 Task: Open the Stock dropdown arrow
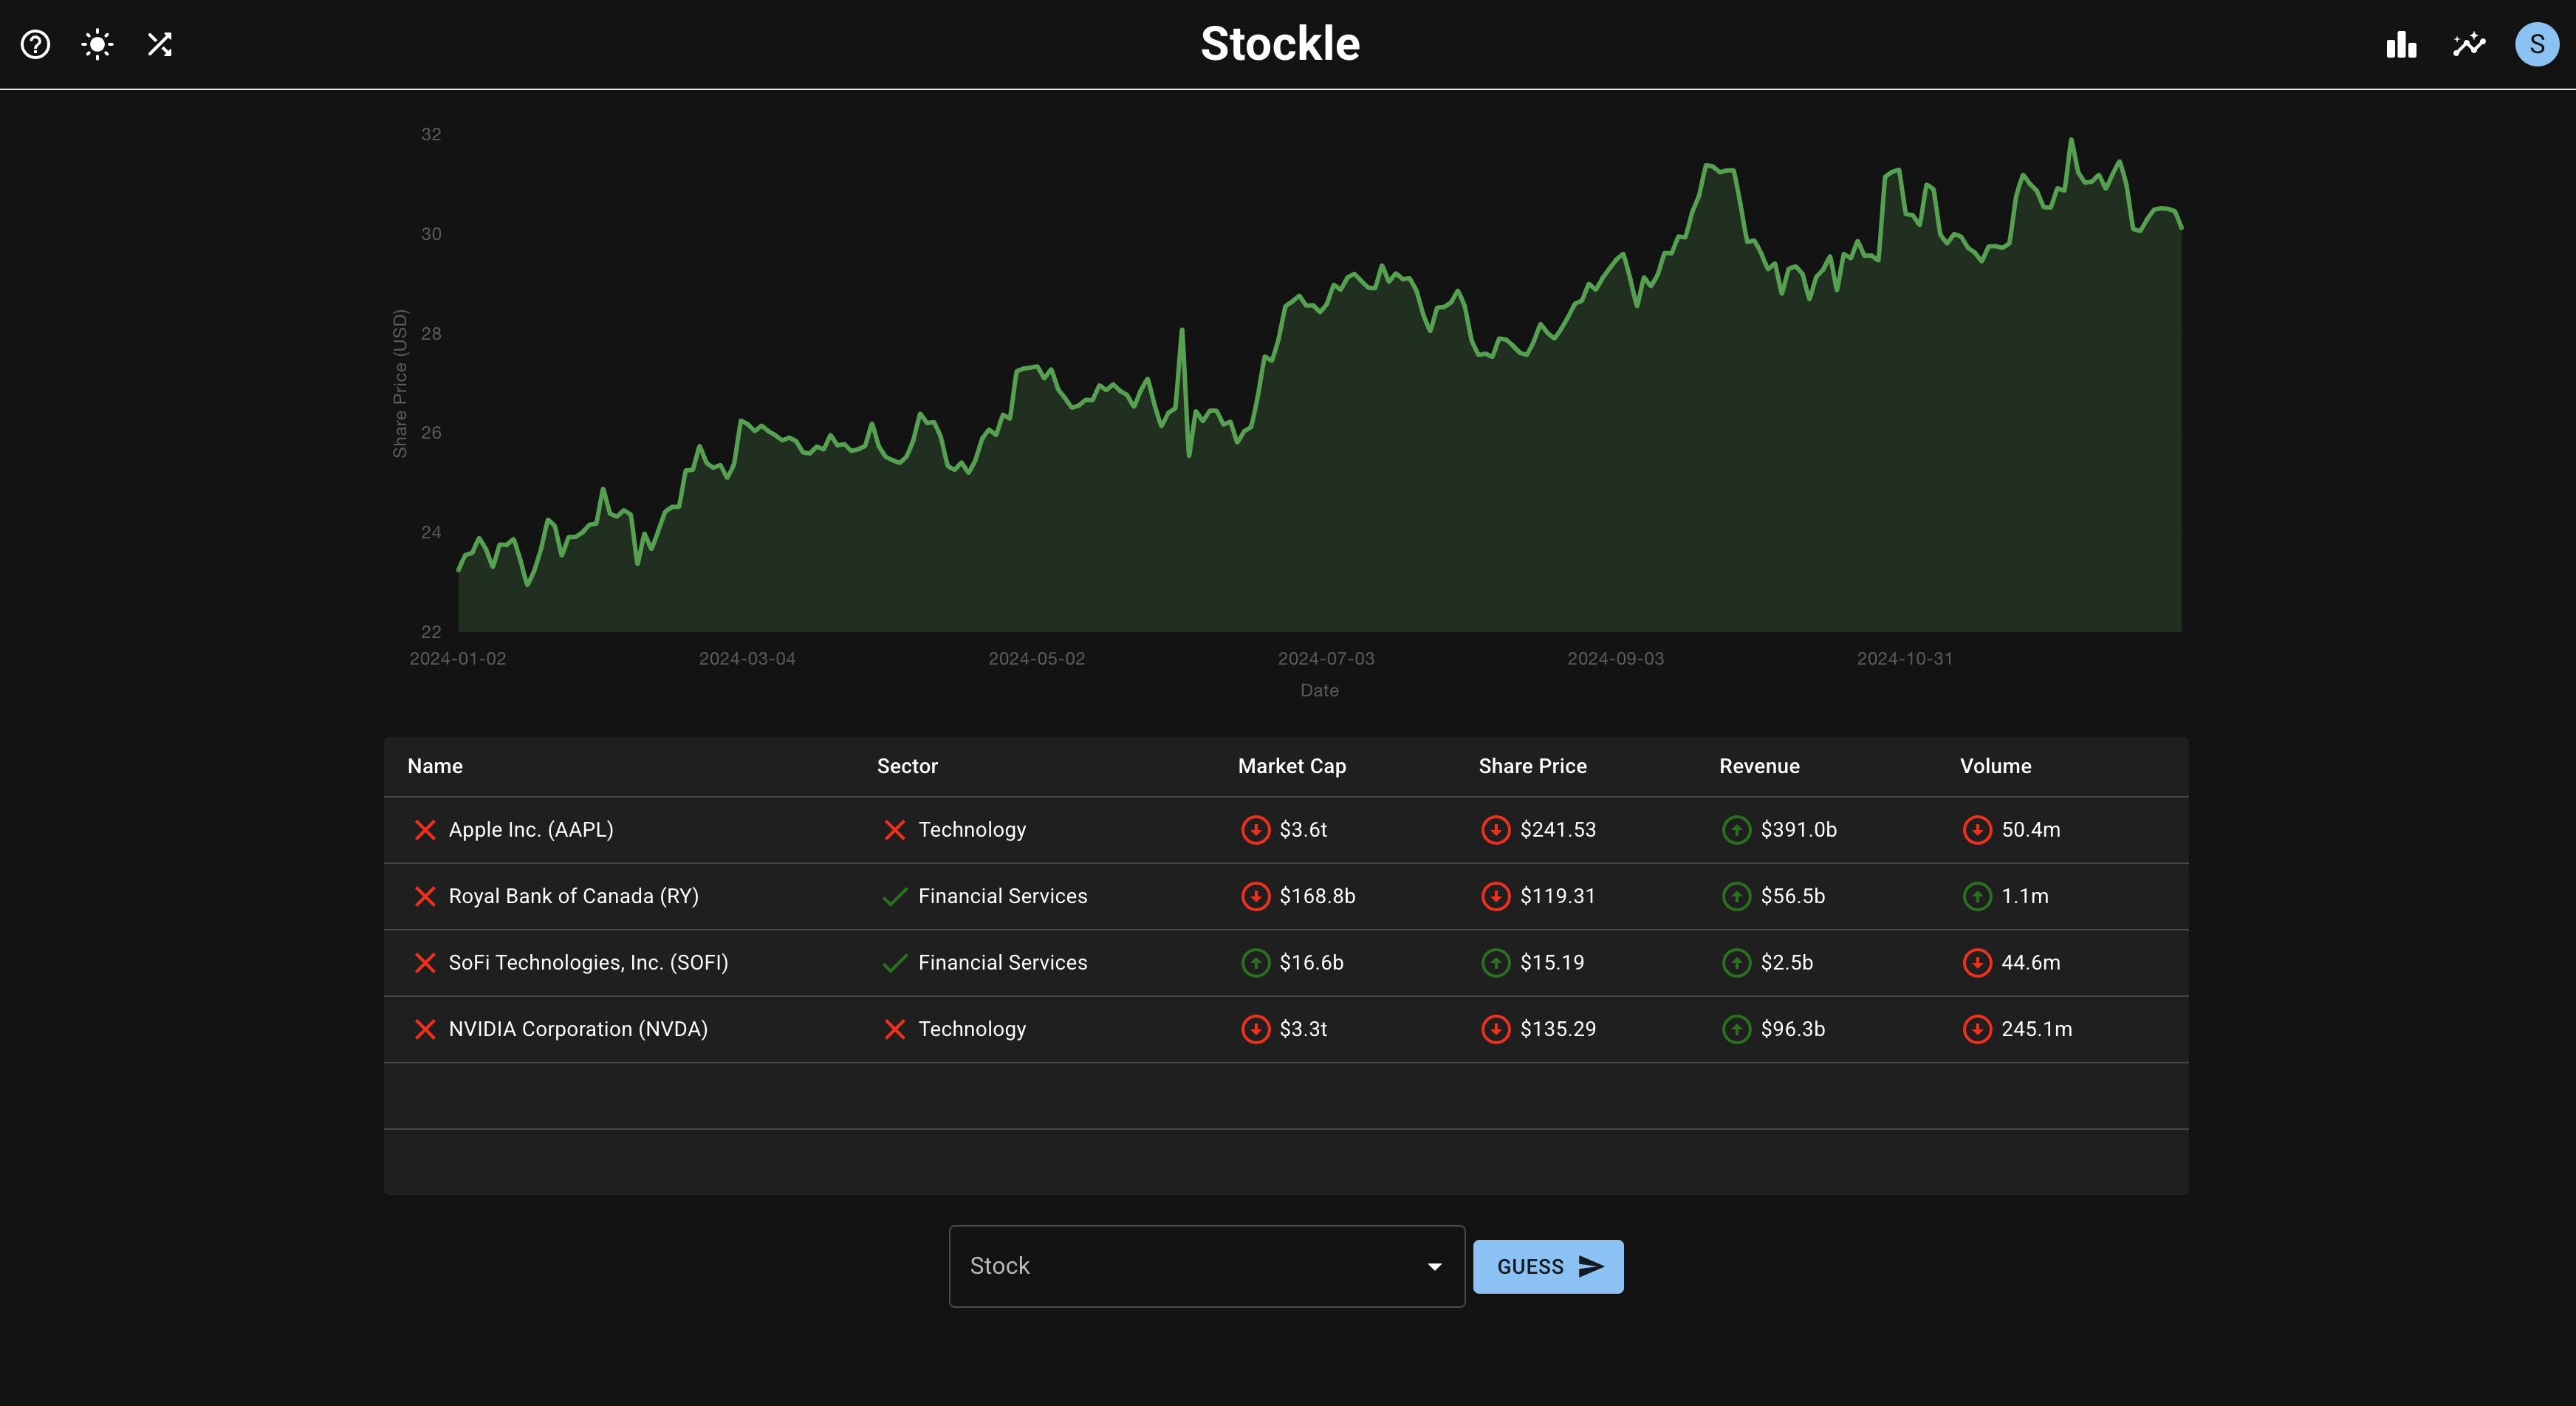click(x=1435, y=1267)
